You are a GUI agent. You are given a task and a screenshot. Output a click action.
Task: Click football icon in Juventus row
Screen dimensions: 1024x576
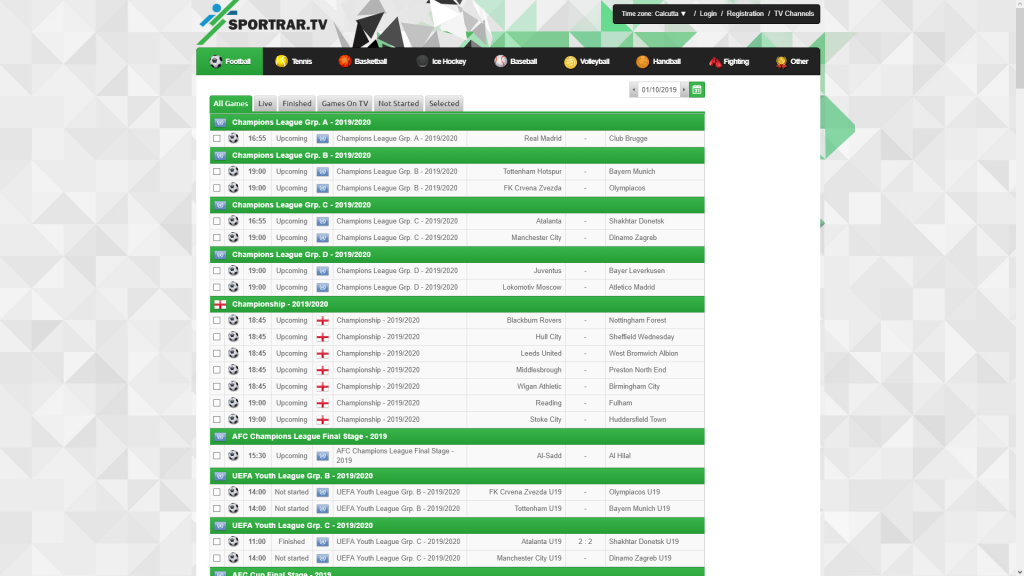pos(233,270)
